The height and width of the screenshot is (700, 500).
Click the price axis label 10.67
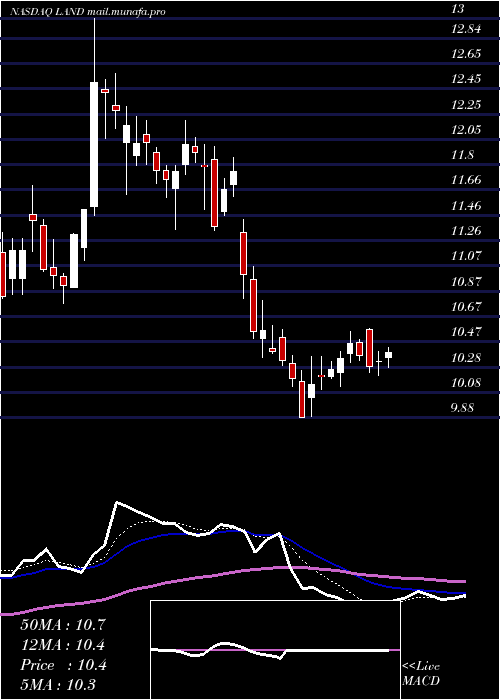tap(467, 307)
